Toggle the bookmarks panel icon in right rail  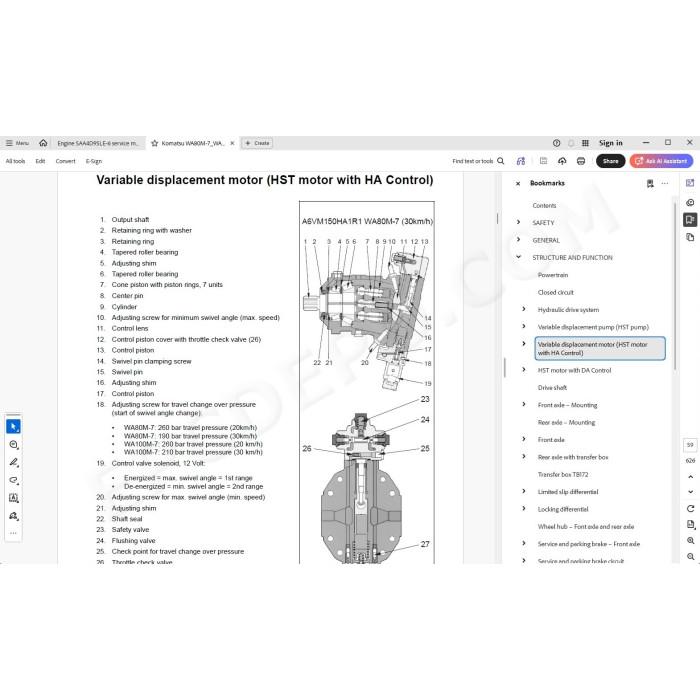pos(690,220)
